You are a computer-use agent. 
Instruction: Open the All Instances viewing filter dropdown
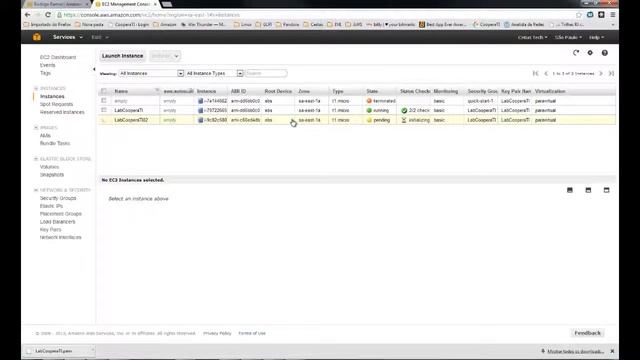(x=151, y=73)
